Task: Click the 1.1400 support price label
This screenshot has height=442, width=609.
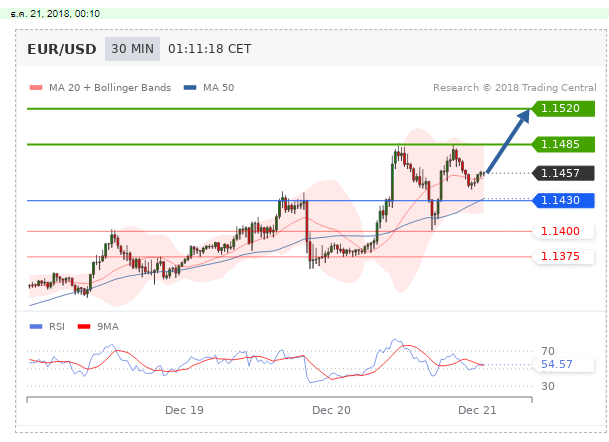Action: [564, 231]
